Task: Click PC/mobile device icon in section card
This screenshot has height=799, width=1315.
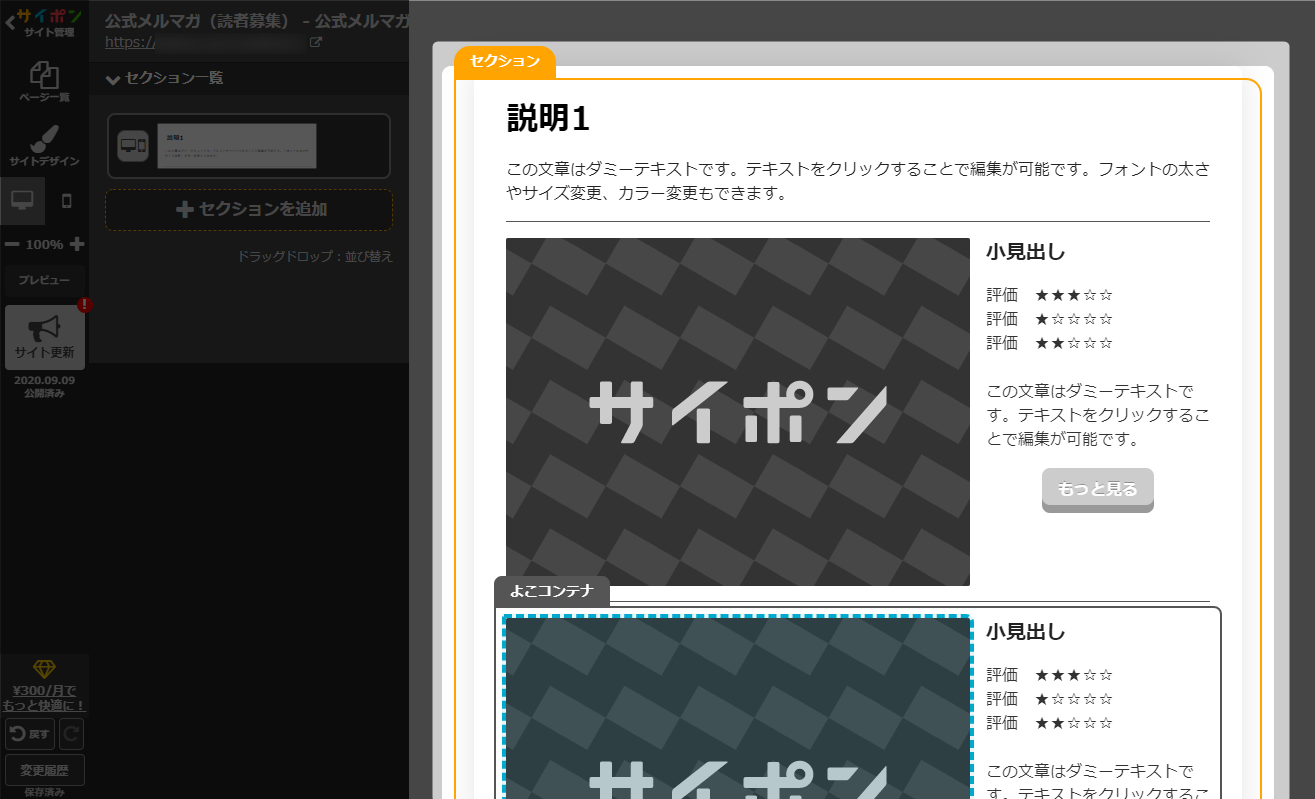Action: [133, 146]
